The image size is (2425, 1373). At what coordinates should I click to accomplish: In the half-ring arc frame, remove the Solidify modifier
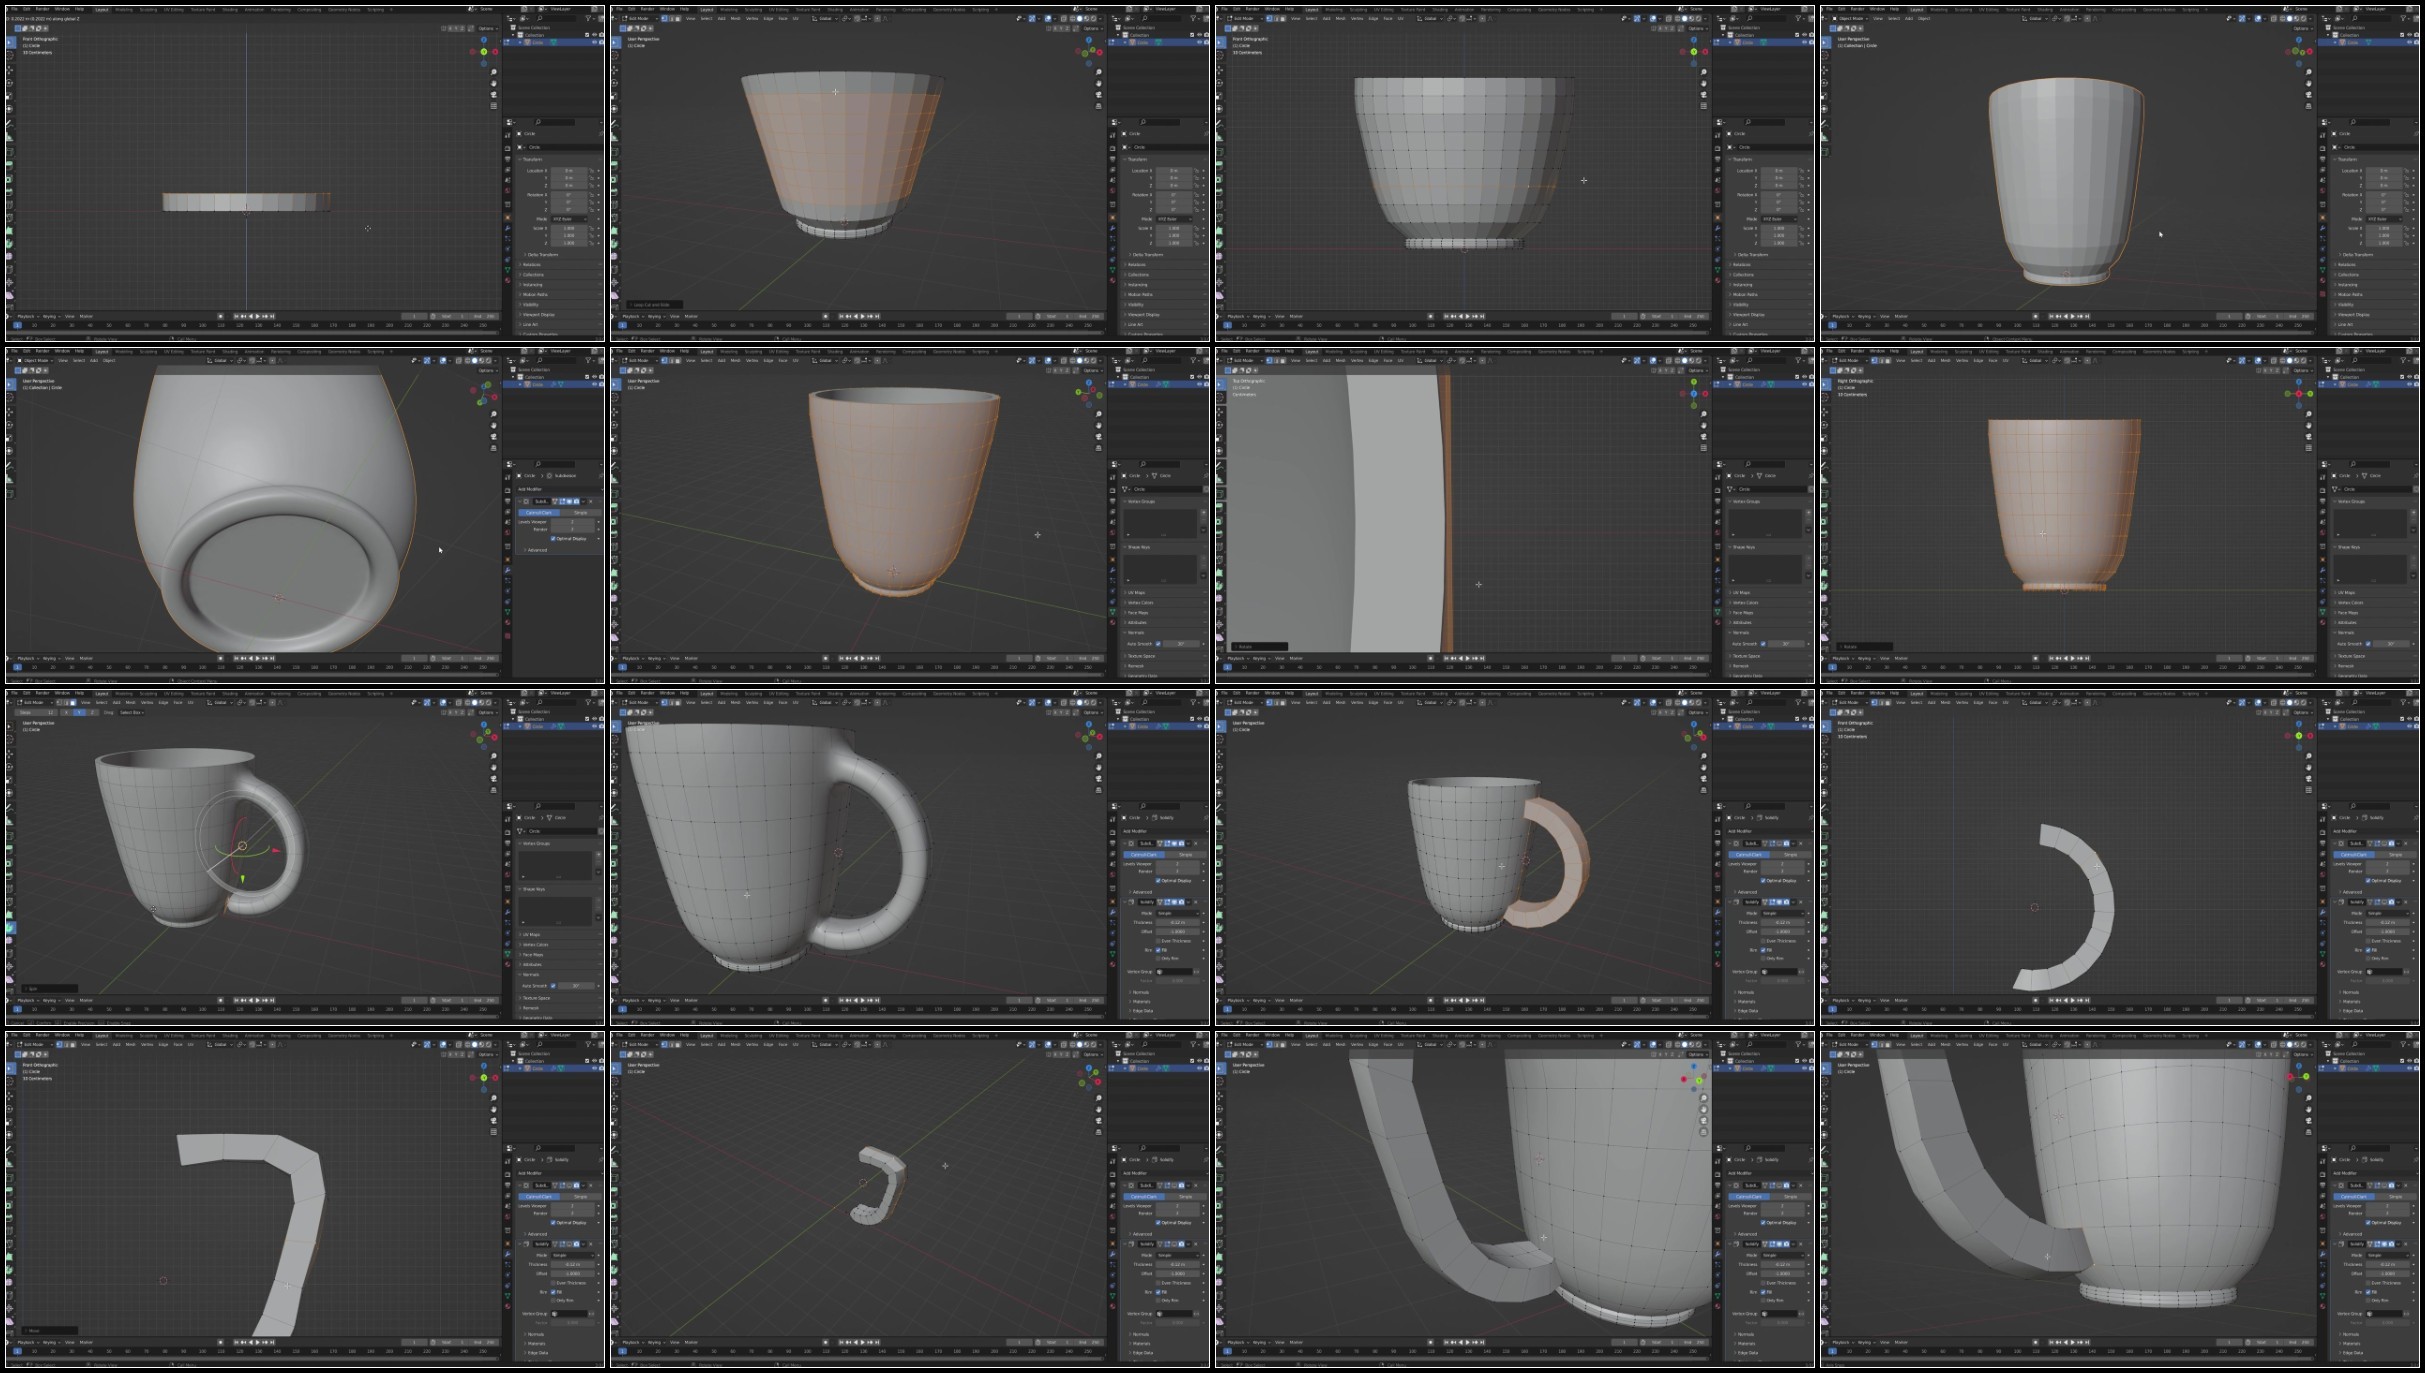tap(2406, 902)
